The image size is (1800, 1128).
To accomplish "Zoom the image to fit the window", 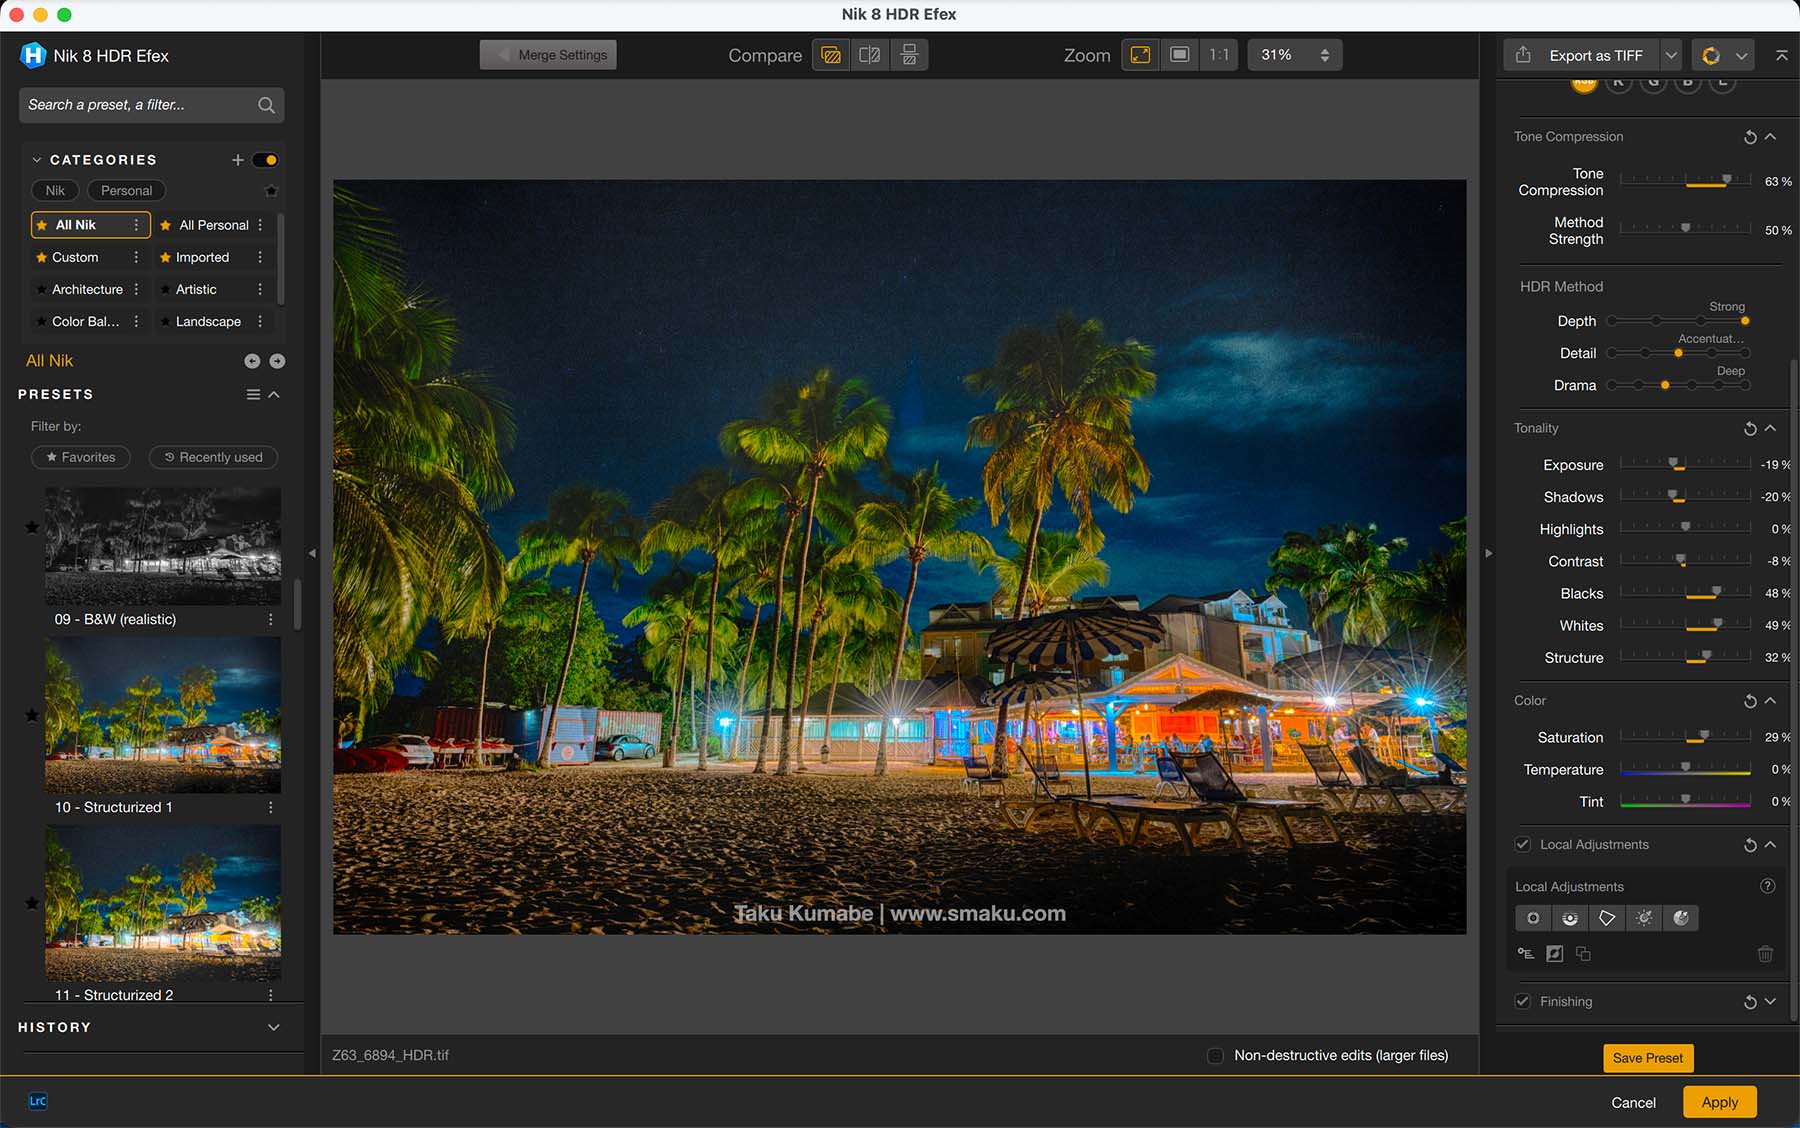I will pos(1140,55).
